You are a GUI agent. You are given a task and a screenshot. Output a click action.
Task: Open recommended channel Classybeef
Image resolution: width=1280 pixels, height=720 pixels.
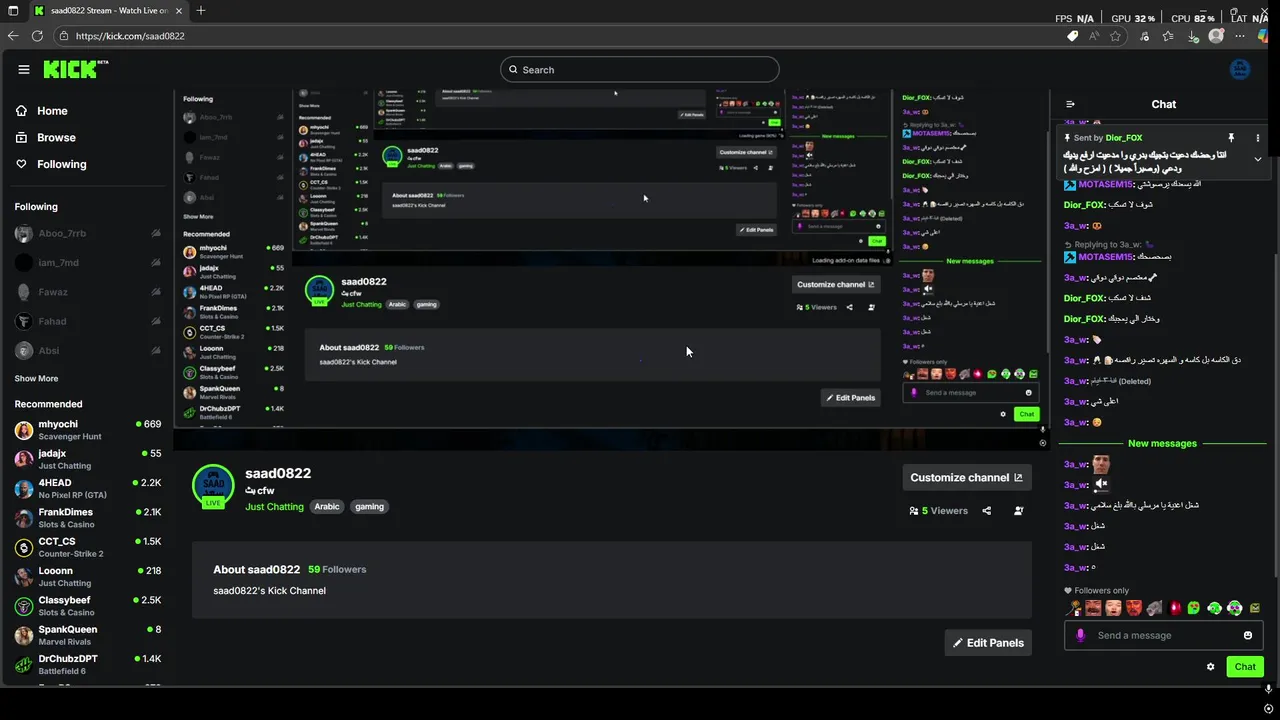[88, 606]
